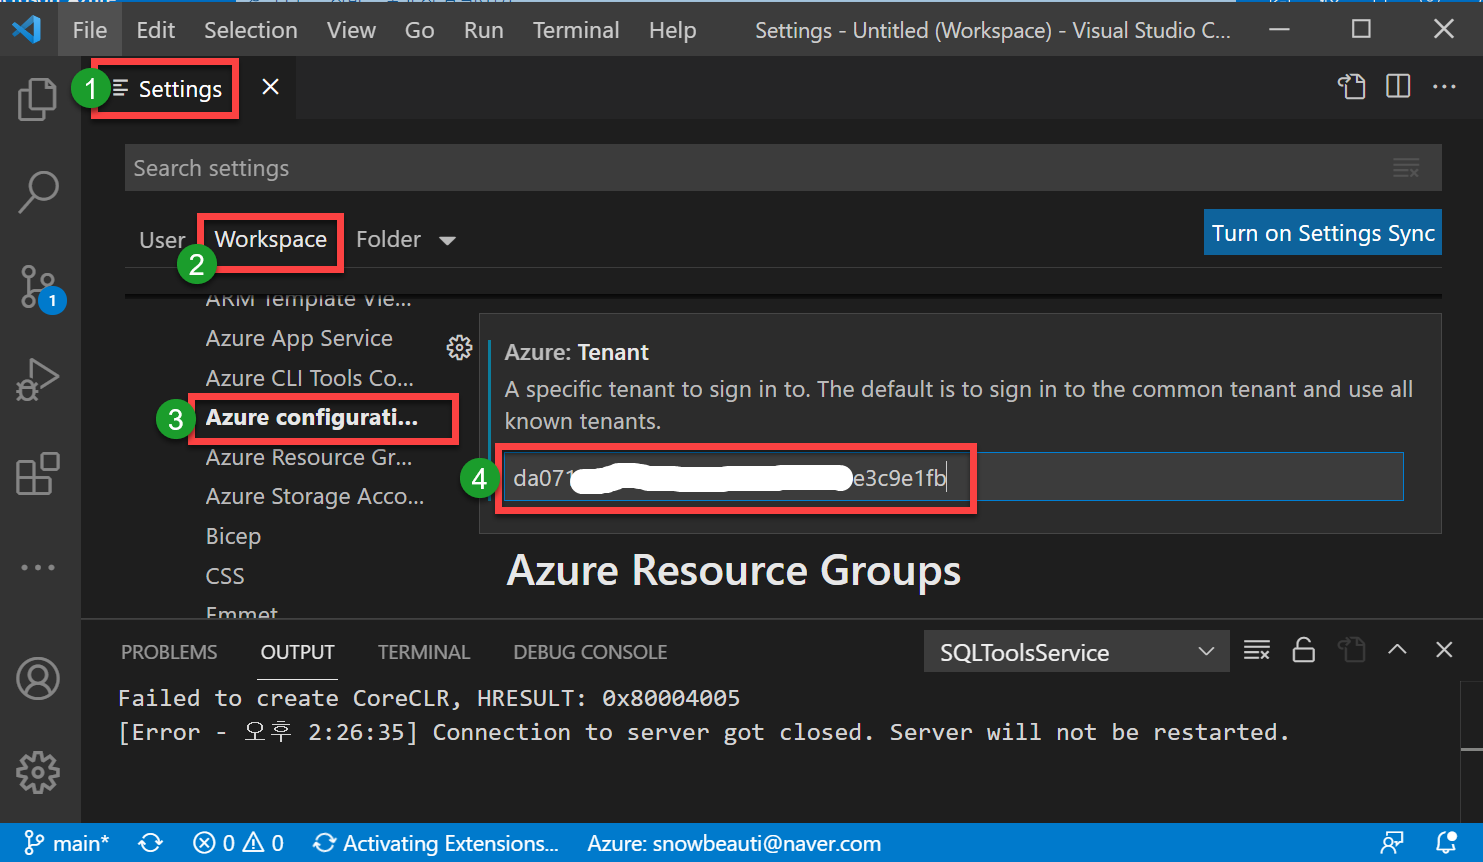Clear the output panel
This screenshot has height=862, width=1483.
point(1257,650)
